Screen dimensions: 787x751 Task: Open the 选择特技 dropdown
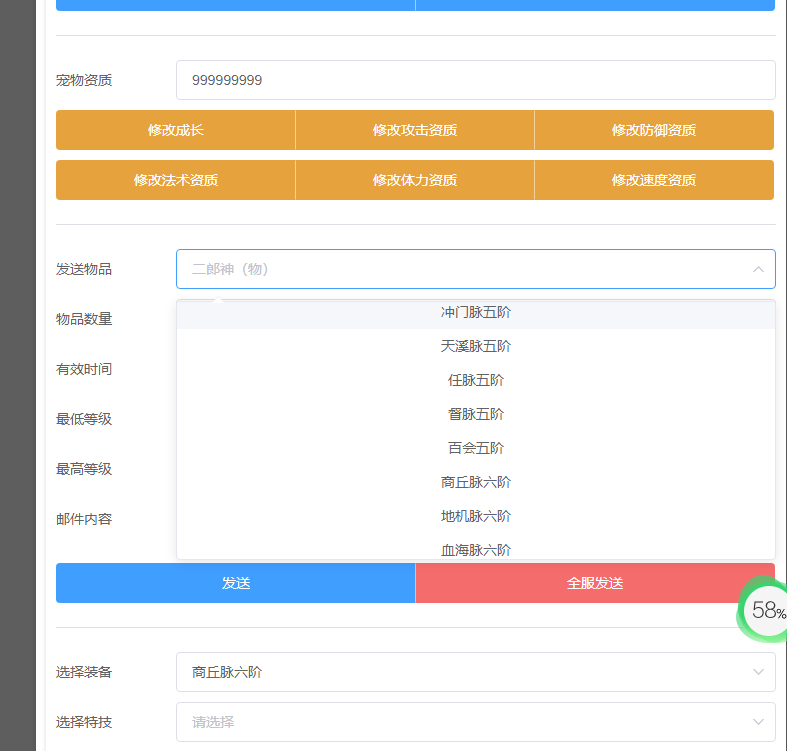[475, 722]
